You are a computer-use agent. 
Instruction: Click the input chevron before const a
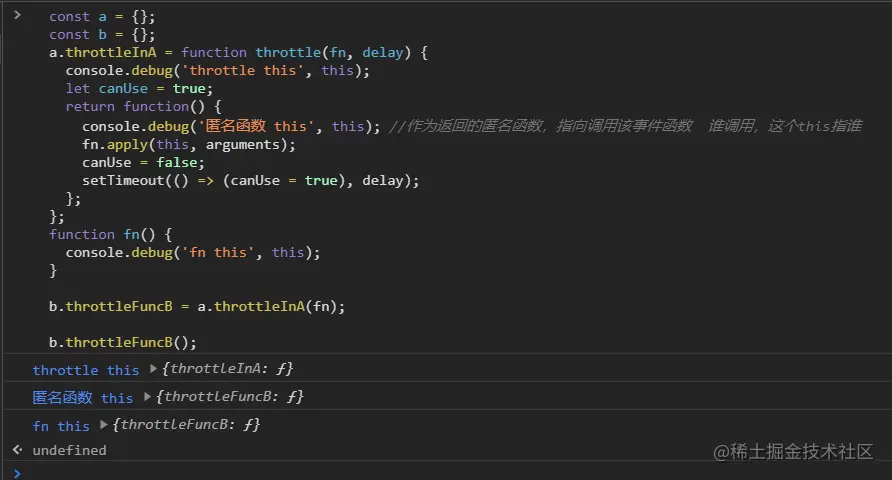[x=18, y=15]
